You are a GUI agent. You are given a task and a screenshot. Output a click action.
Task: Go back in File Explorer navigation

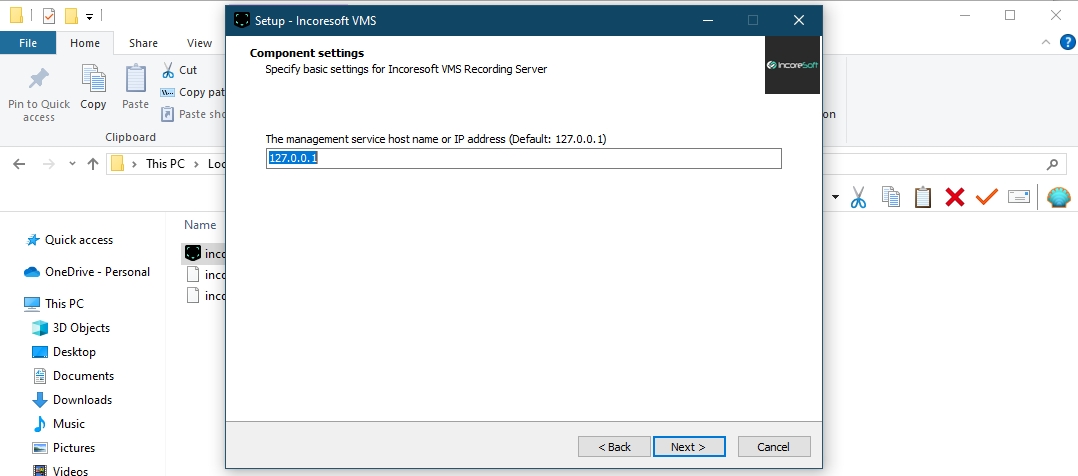(19, 164)
